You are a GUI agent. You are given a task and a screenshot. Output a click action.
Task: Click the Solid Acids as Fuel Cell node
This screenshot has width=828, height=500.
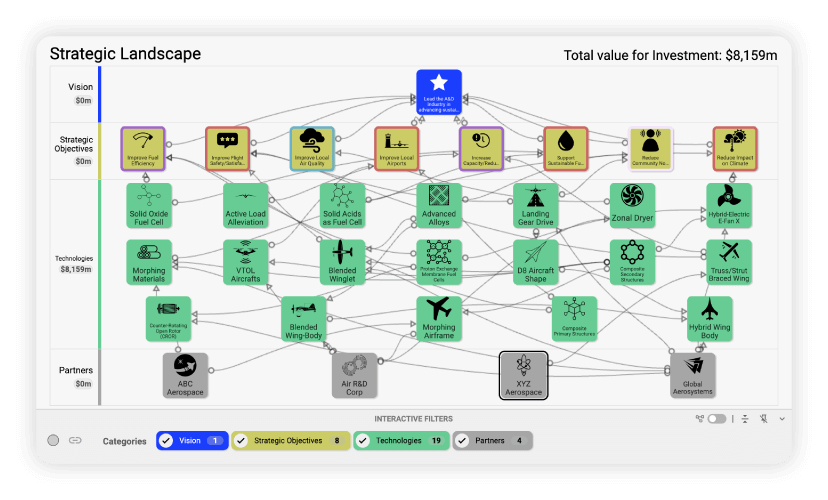coord(342,205)
